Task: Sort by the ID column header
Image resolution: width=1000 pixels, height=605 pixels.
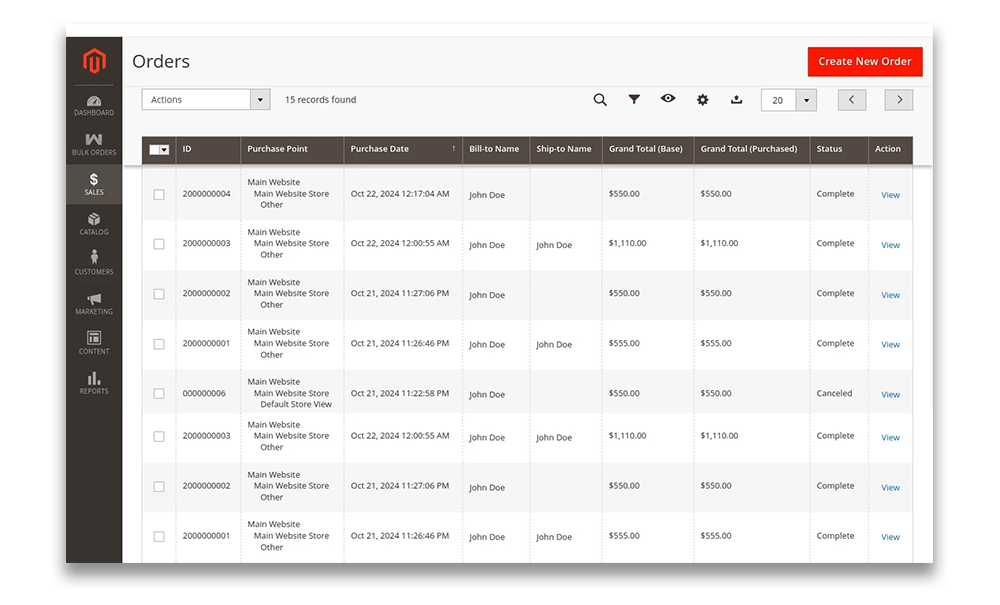Action: pos(208,150)
